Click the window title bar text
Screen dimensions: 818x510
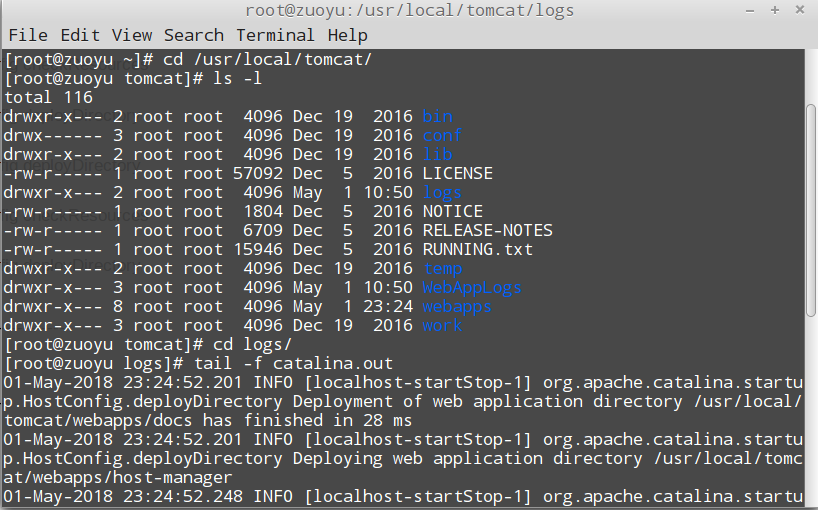tap(409, 11)
